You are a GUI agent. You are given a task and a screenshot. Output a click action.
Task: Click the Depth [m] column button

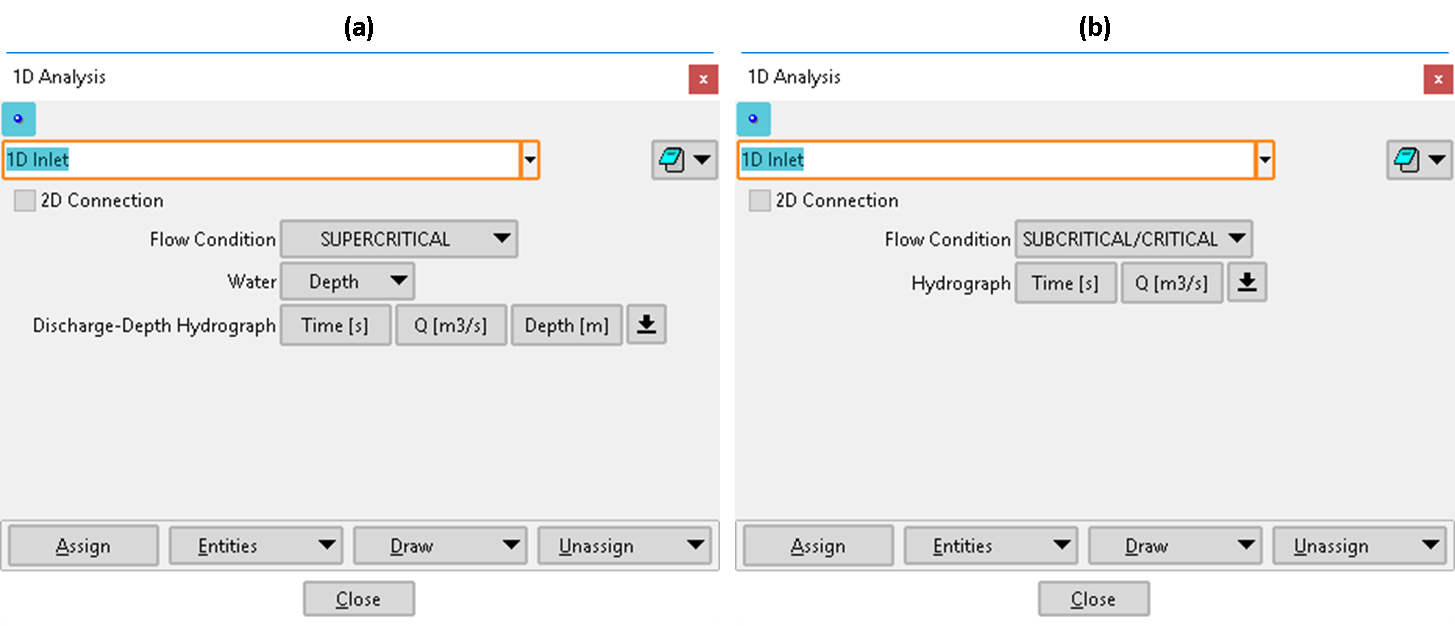coord(566,326)
